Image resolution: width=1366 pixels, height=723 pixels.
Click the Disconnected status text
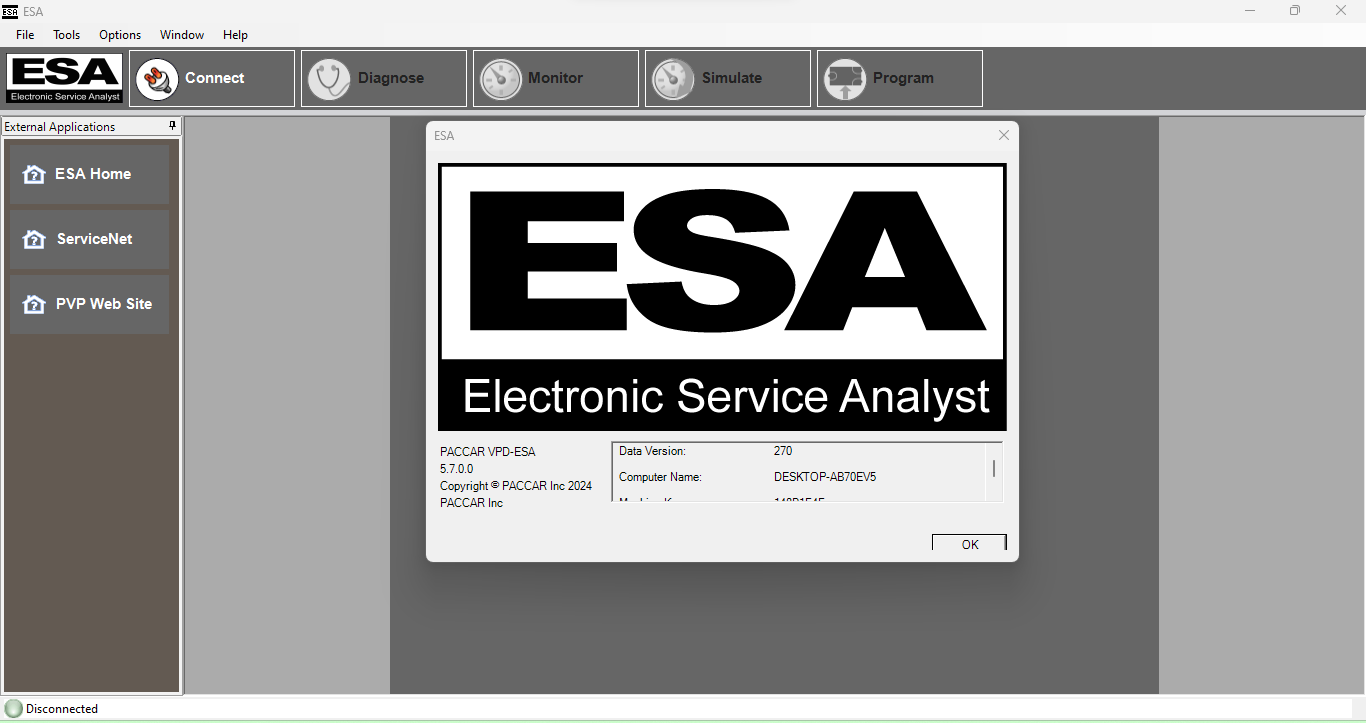coord(62,709)
